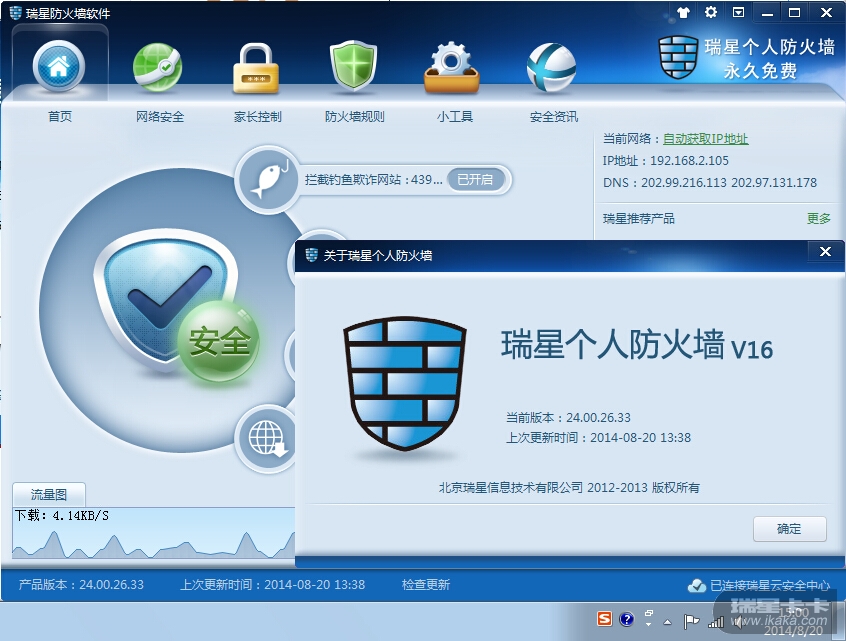Select the 小工具 tab label
Viewport: 846px width, 641px height.
coord(454,116)
